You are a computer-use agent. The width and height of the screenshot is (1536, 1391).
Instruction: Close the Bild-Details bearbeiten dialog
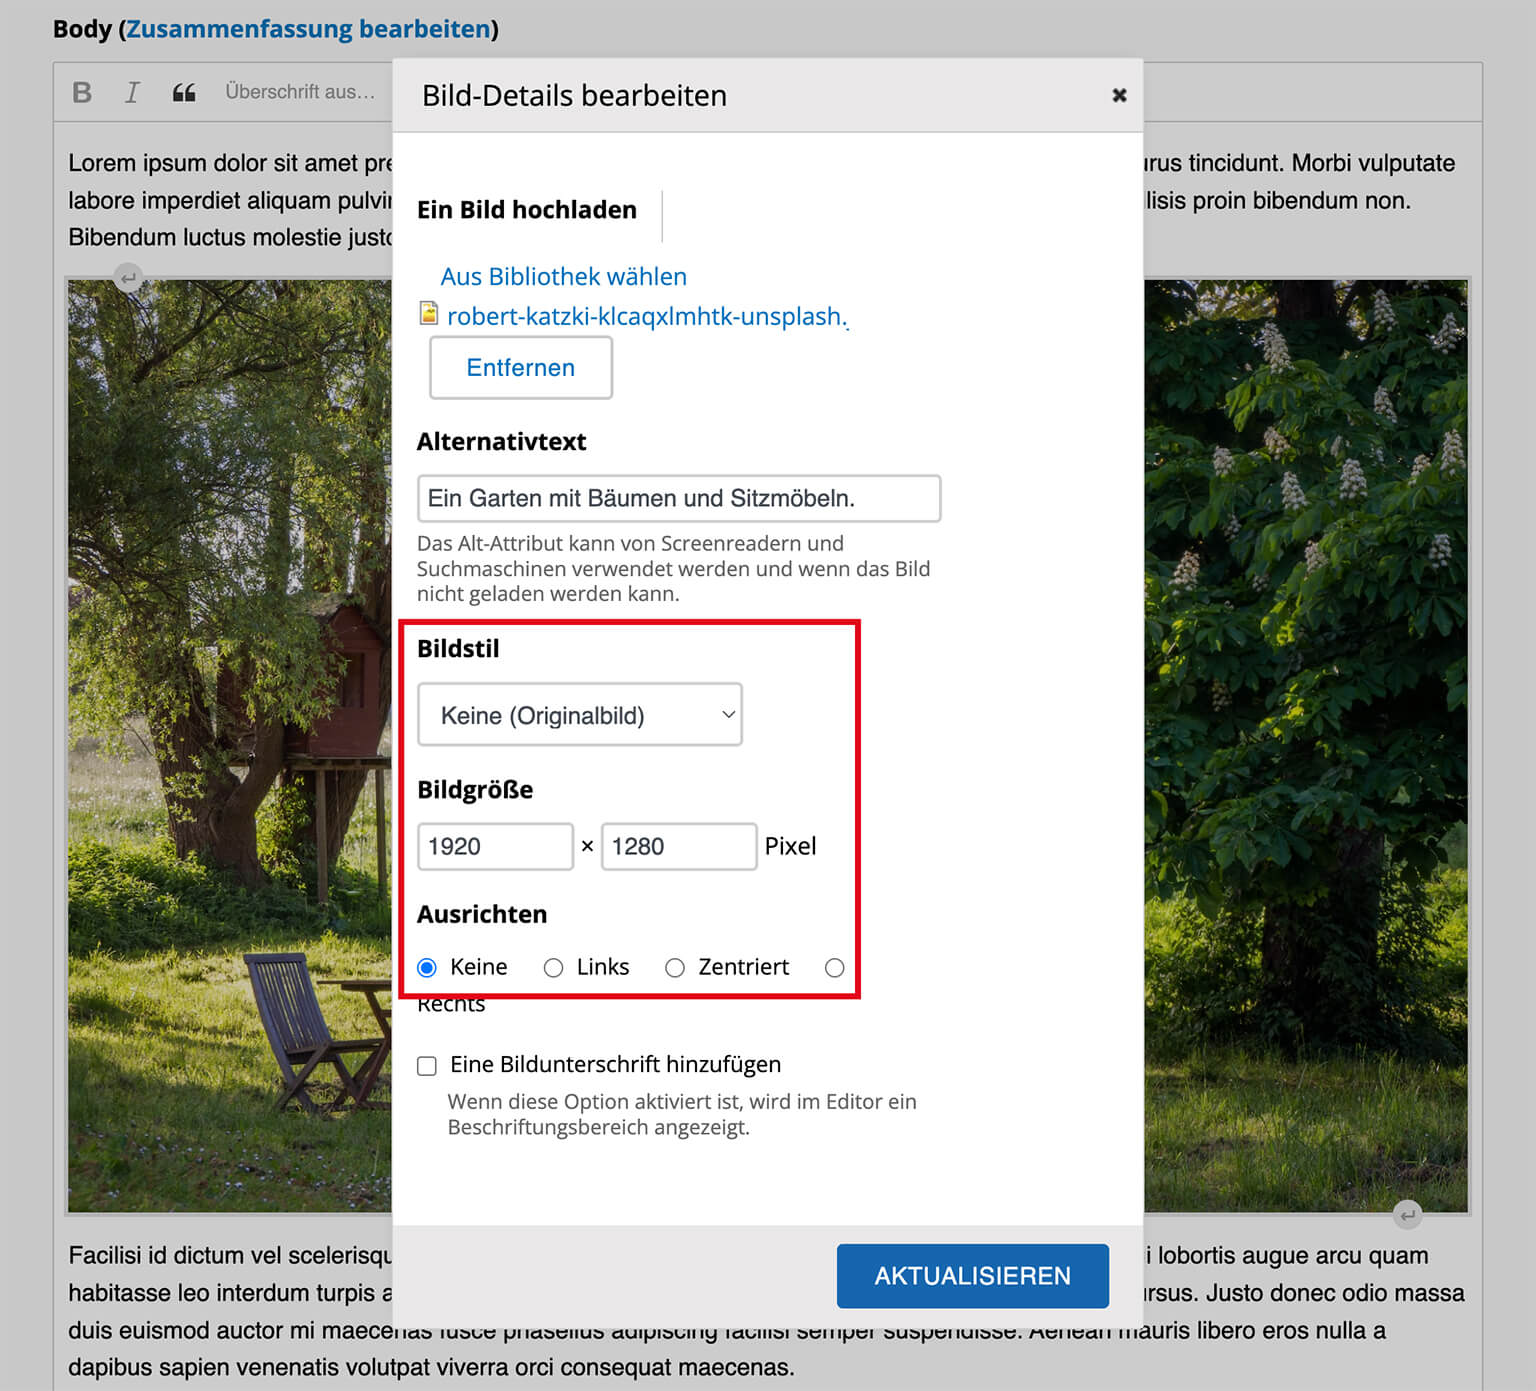[x=1118, y=95]
